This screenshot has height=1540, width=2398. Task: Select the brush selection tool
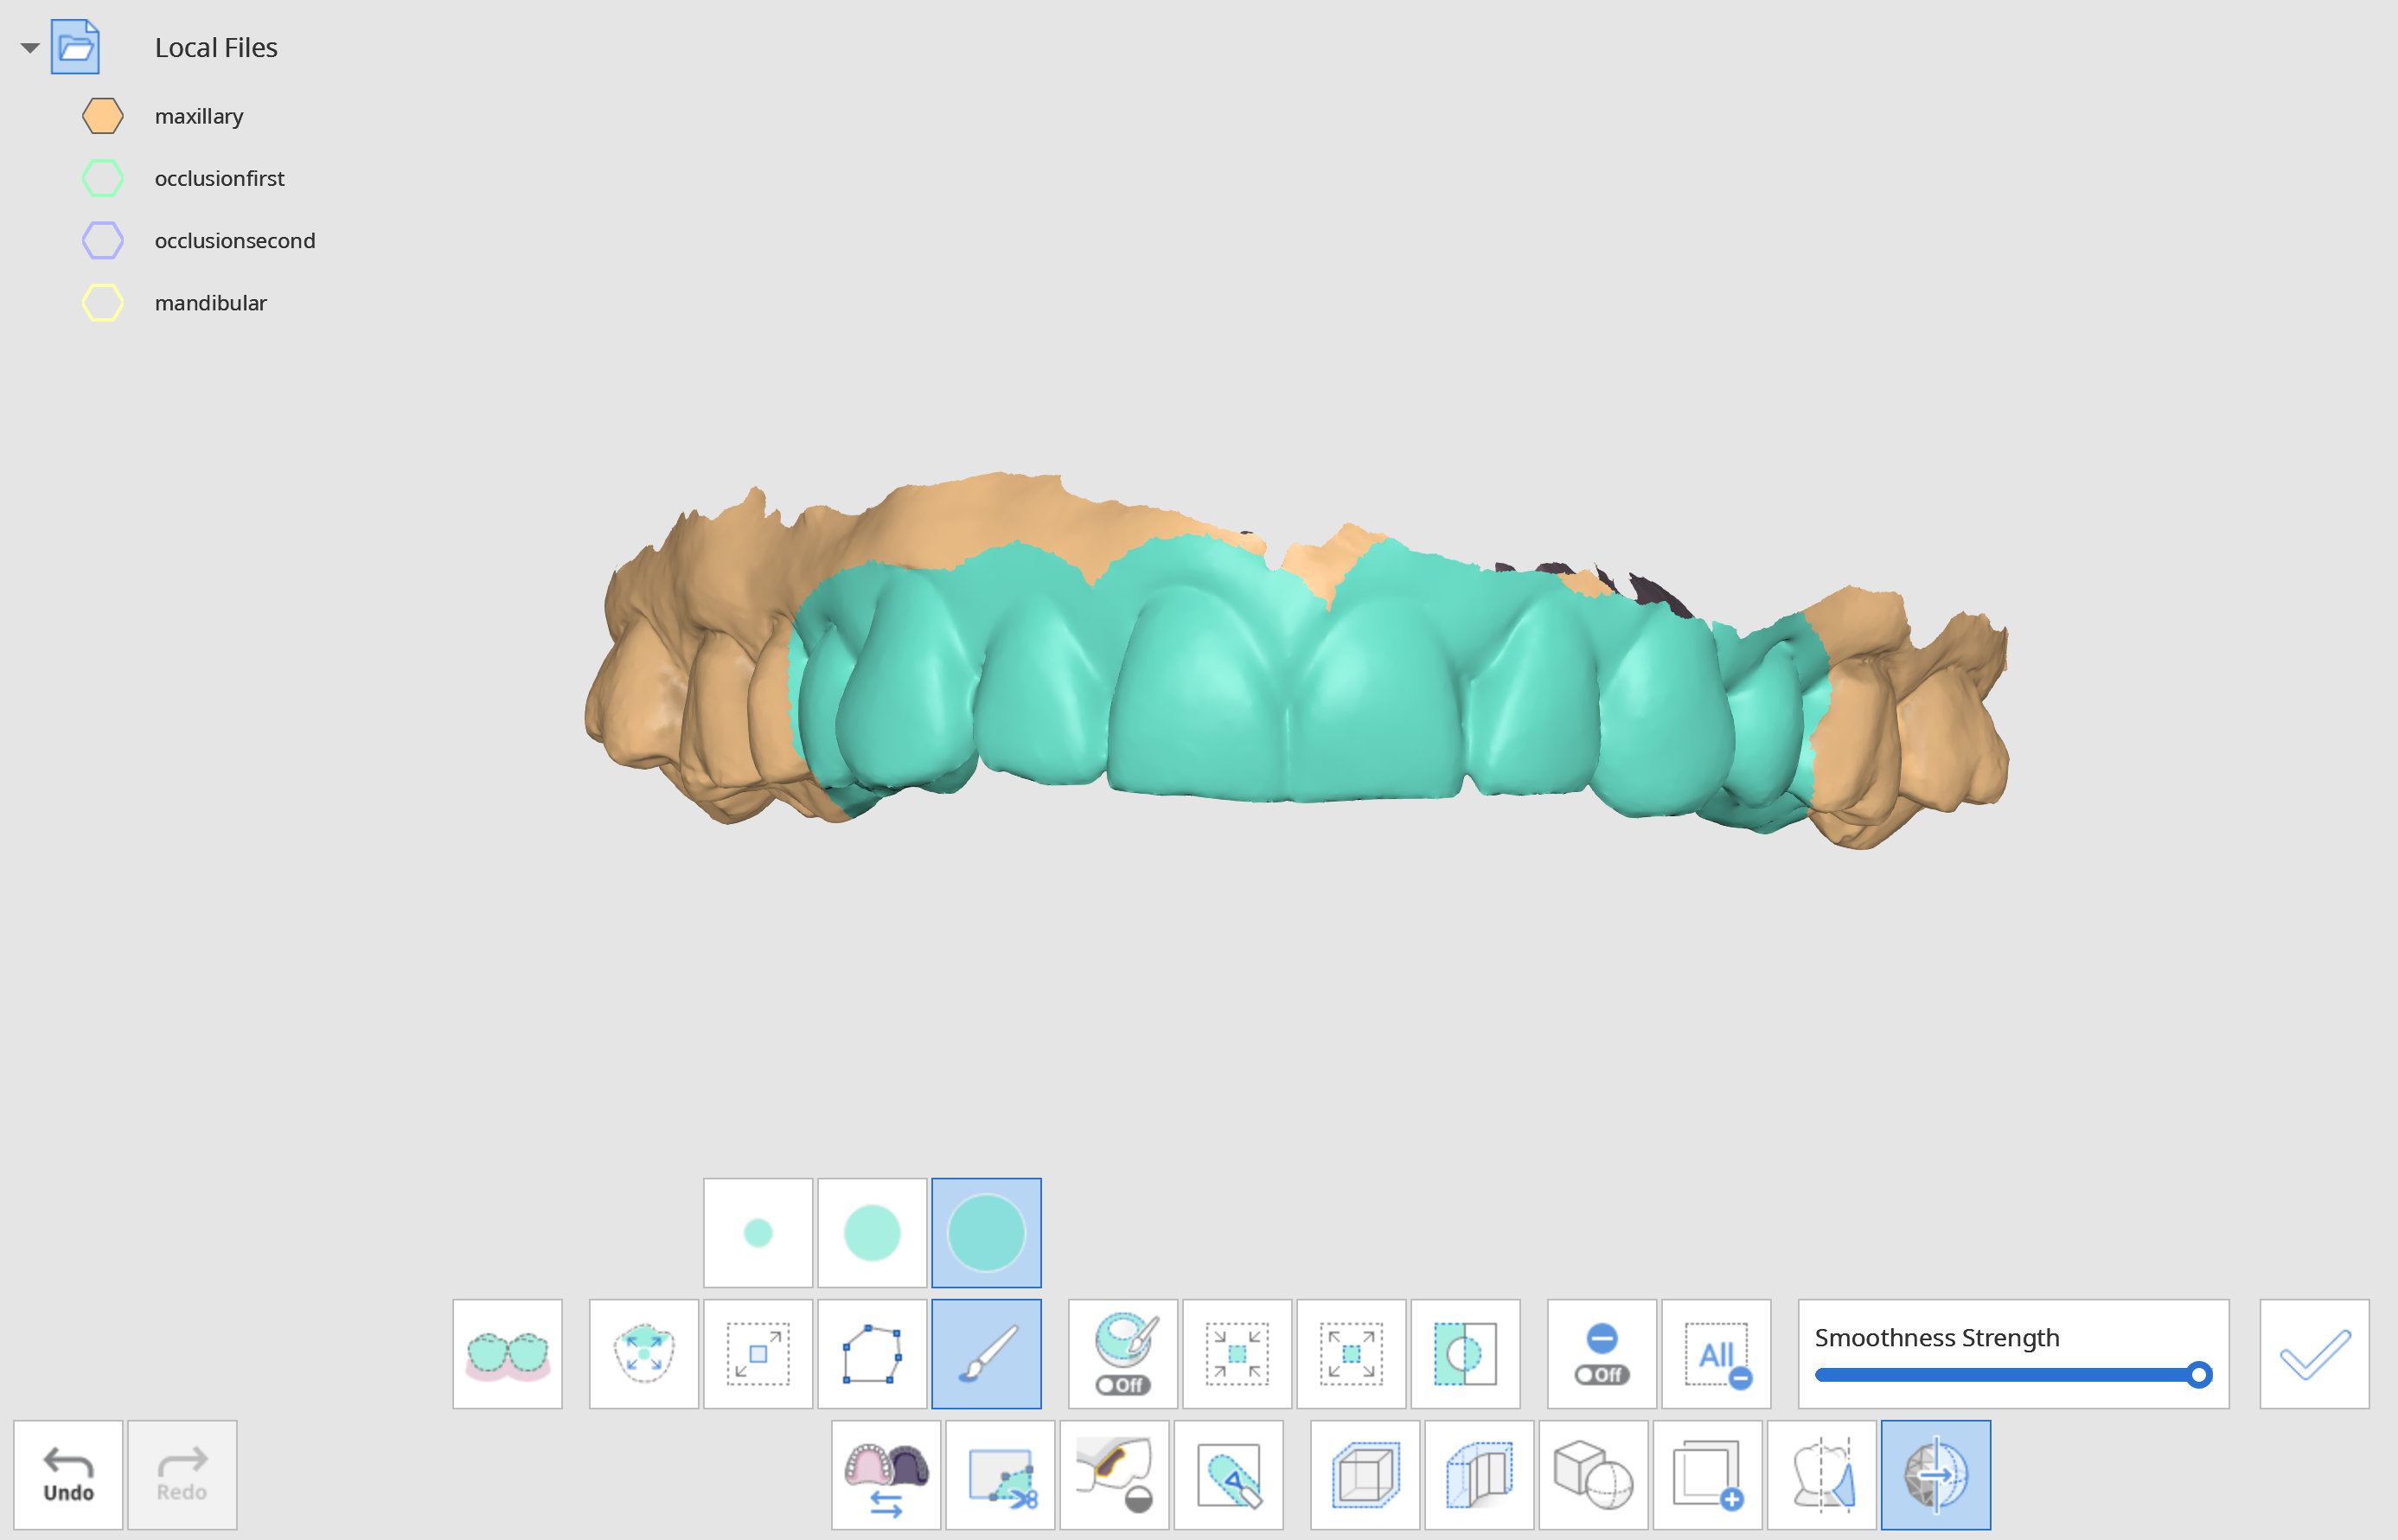click(986, 1354)
